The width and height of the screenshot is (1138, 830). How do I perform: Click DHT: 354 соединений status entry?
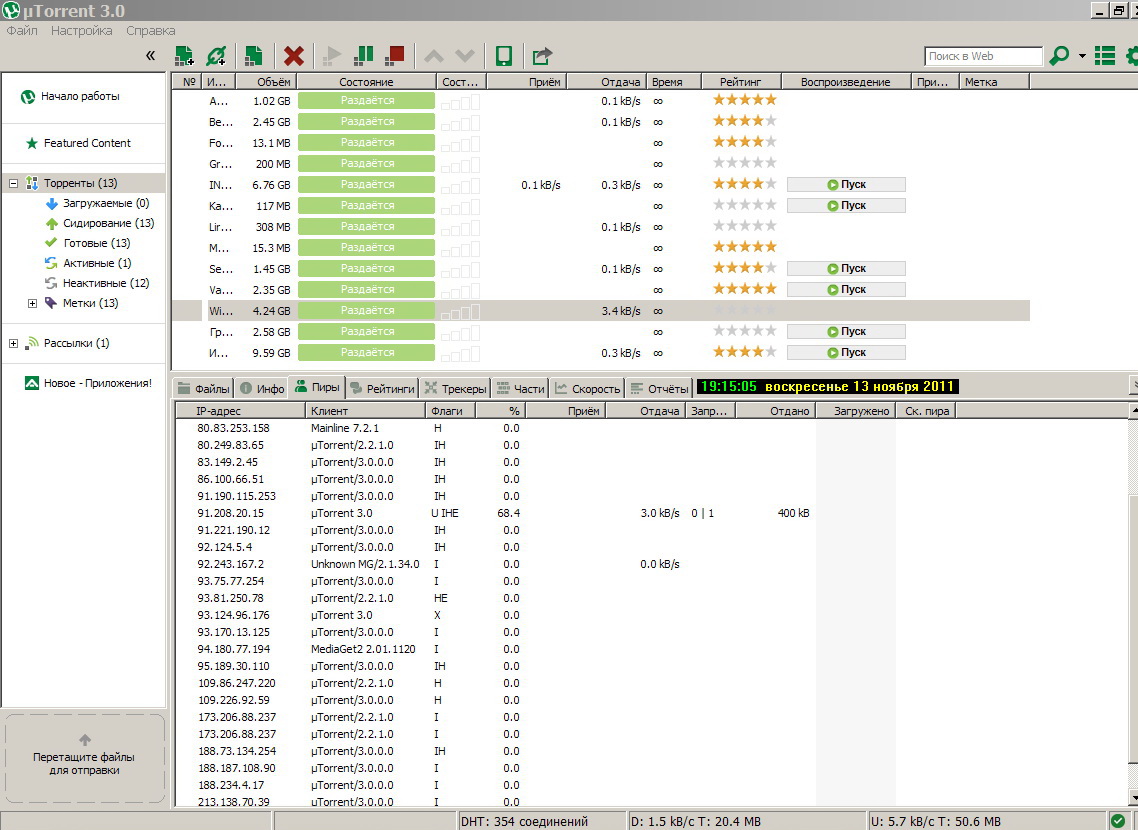pos(541,821)
